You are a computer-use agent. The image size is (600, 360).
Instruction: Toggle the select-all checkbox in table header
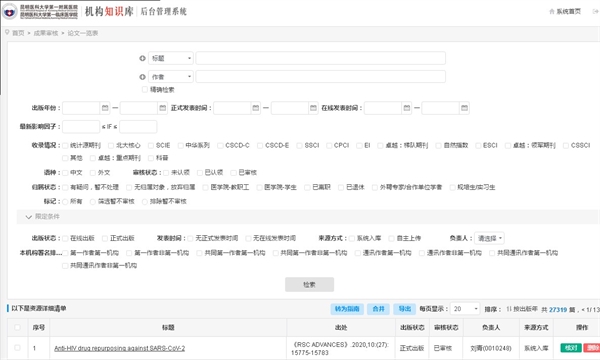tap(17, 327)
